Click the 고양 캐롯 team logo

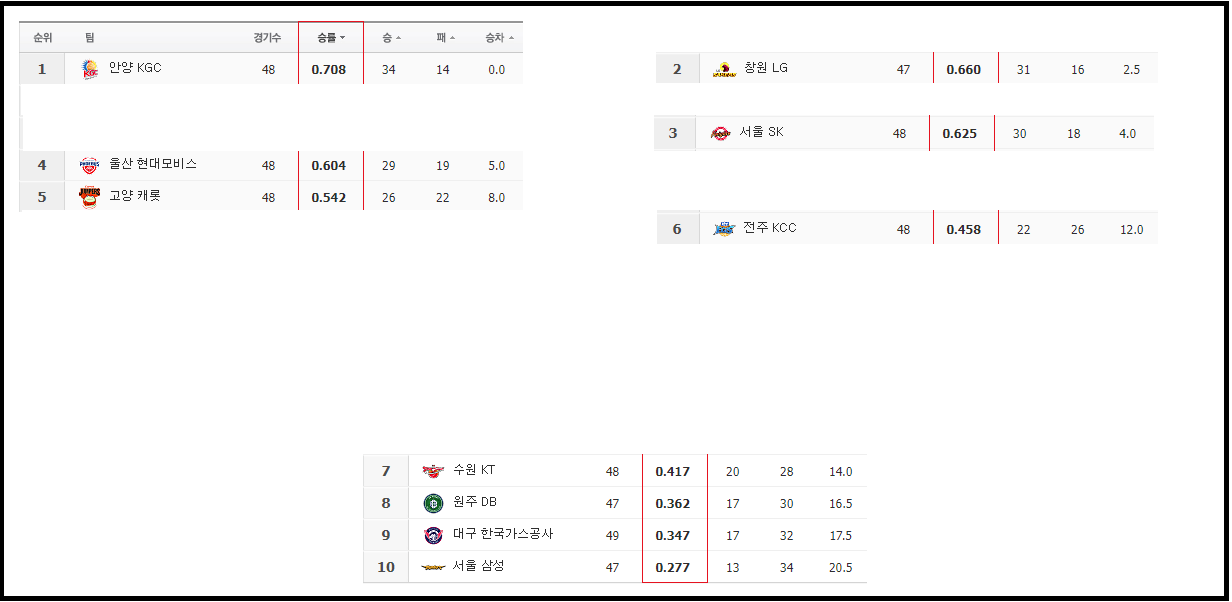point(90,197)
